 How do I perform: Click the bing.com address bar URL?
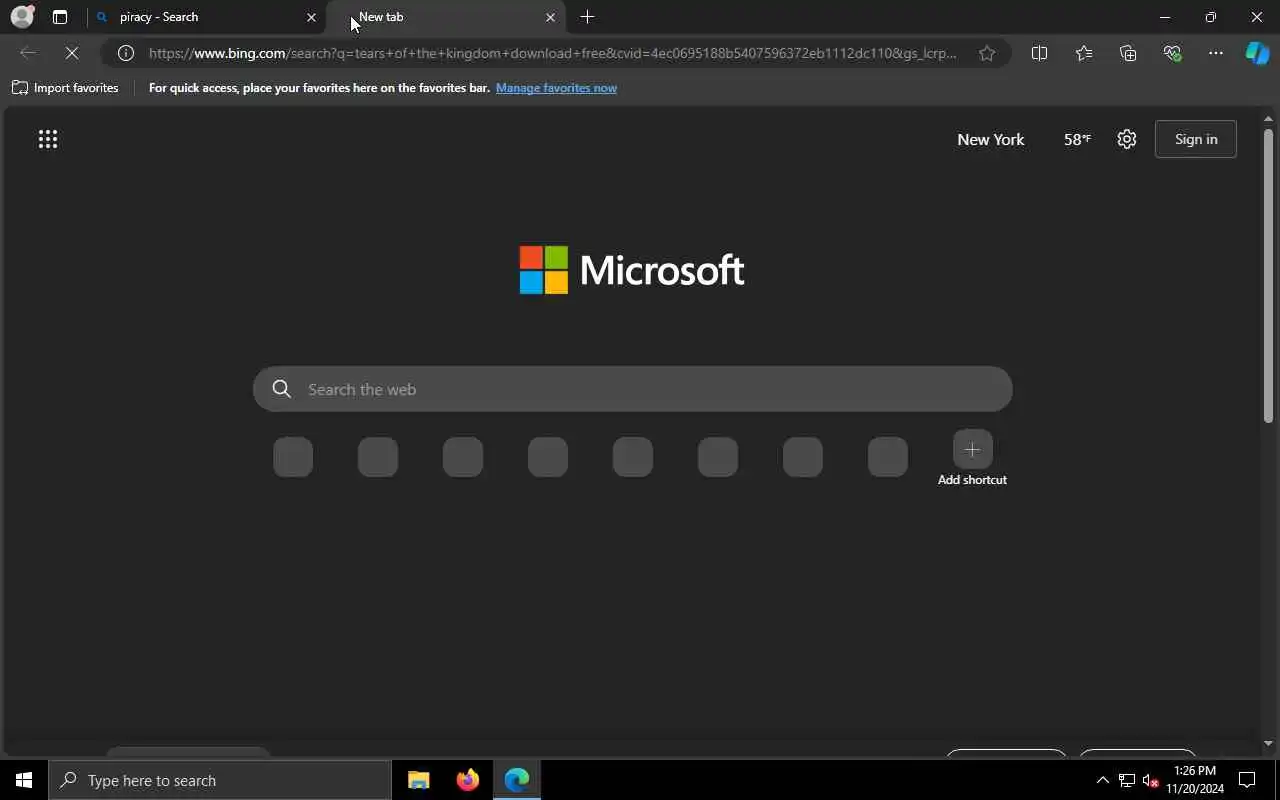(x=553, y=53)
